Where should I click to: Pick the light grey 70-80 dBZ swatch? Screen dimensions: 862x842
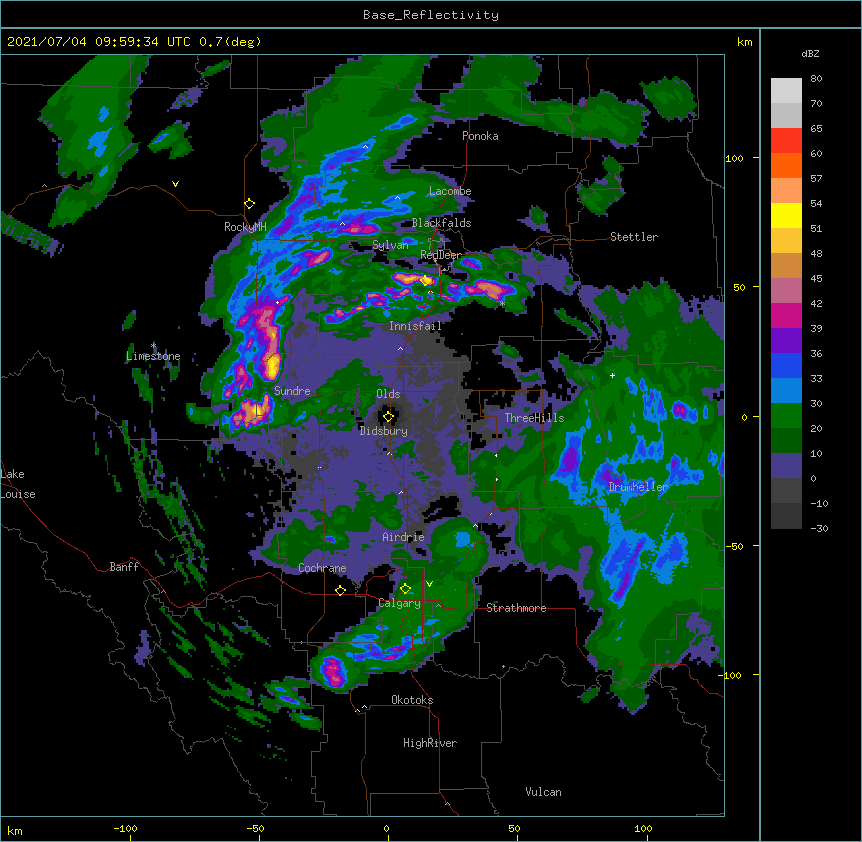(786, 91)
